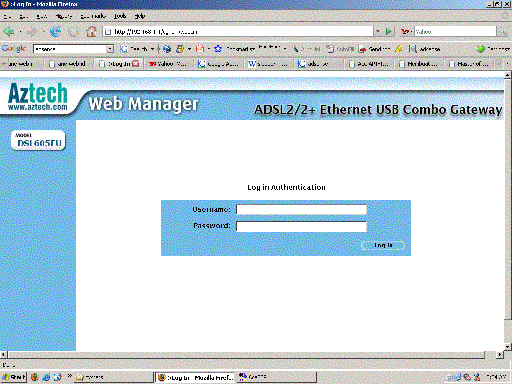
Task: Click the green Back arrow button
Action: (9, 32)
